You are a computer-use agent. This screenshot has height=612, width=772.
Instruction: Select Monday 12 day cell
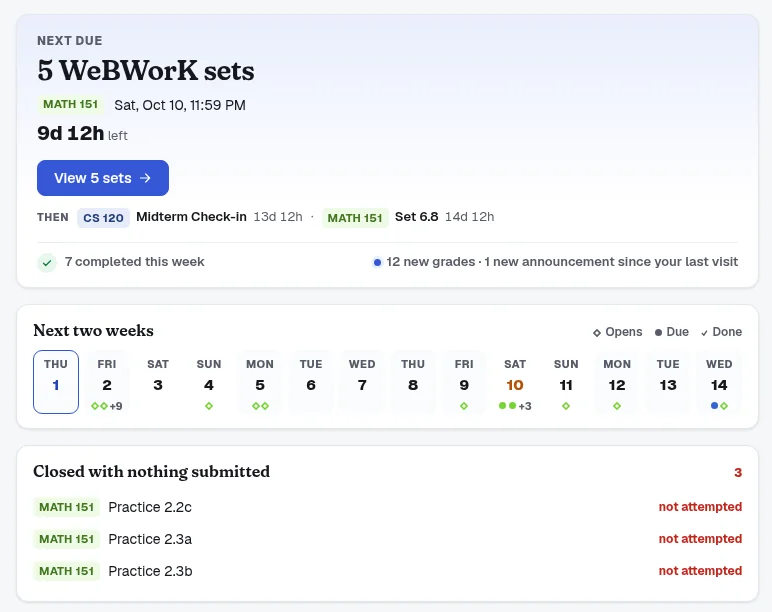point(617,382)
